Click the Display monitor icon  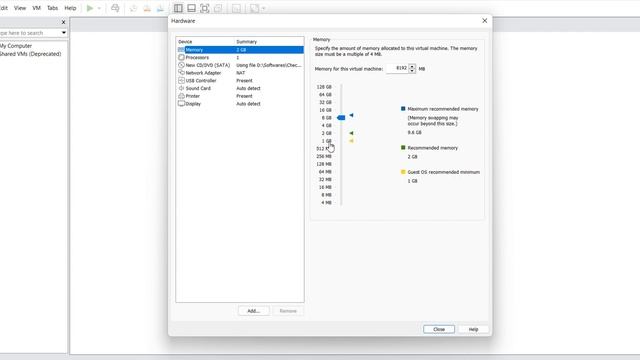tap(181, 104)
